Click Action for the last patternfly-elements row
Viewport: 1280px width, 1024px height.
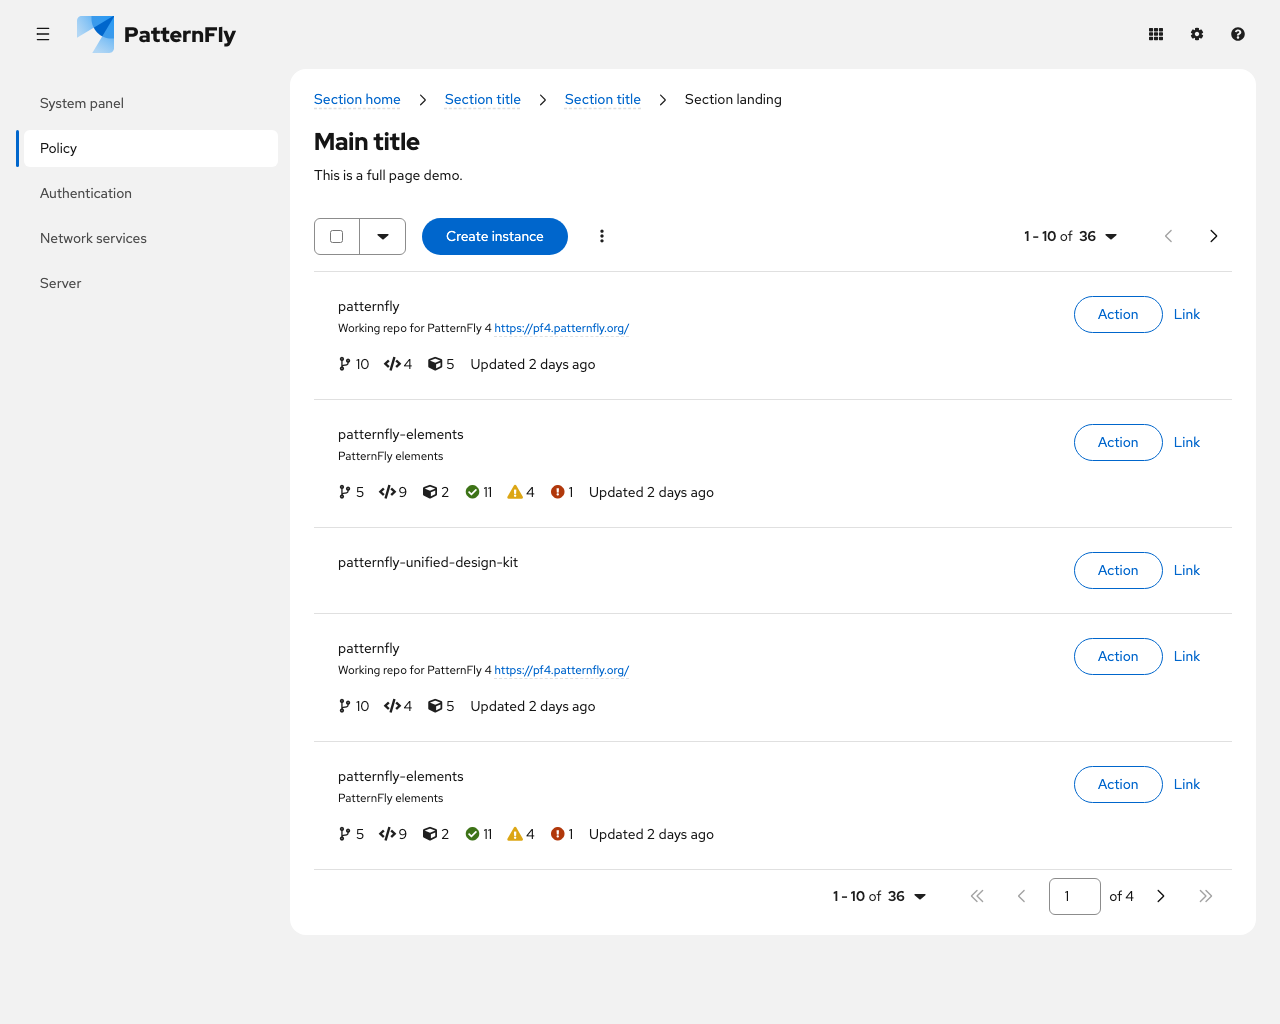point(1118,784)
